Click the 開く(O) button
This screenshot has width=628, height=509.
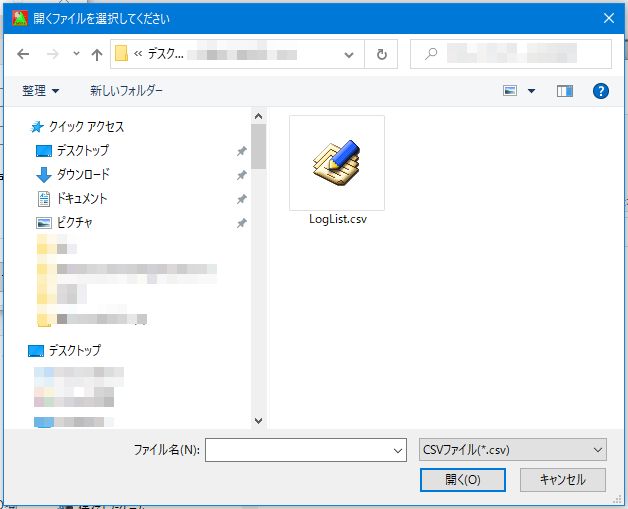pyautogui.click(x=463, y=480)
